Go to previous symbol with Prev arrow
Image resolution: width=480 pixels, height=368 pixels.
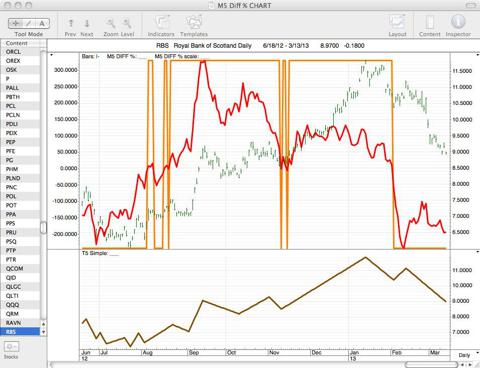71,23
